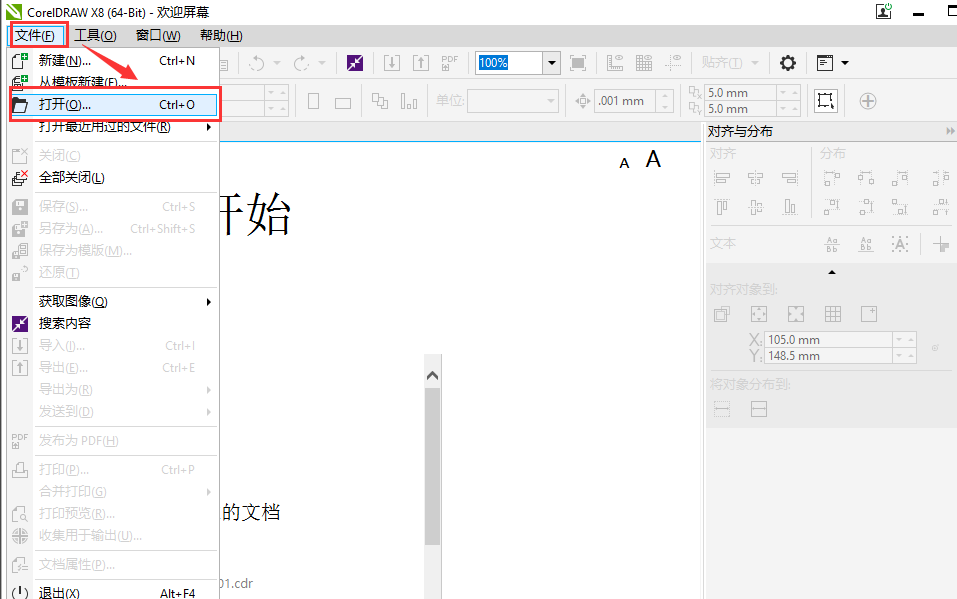Image resolution: width=957 pixels, height=599 pixels.
Task: Click the Publish to PDF toolbar icon
Action: tap(448, 62)
